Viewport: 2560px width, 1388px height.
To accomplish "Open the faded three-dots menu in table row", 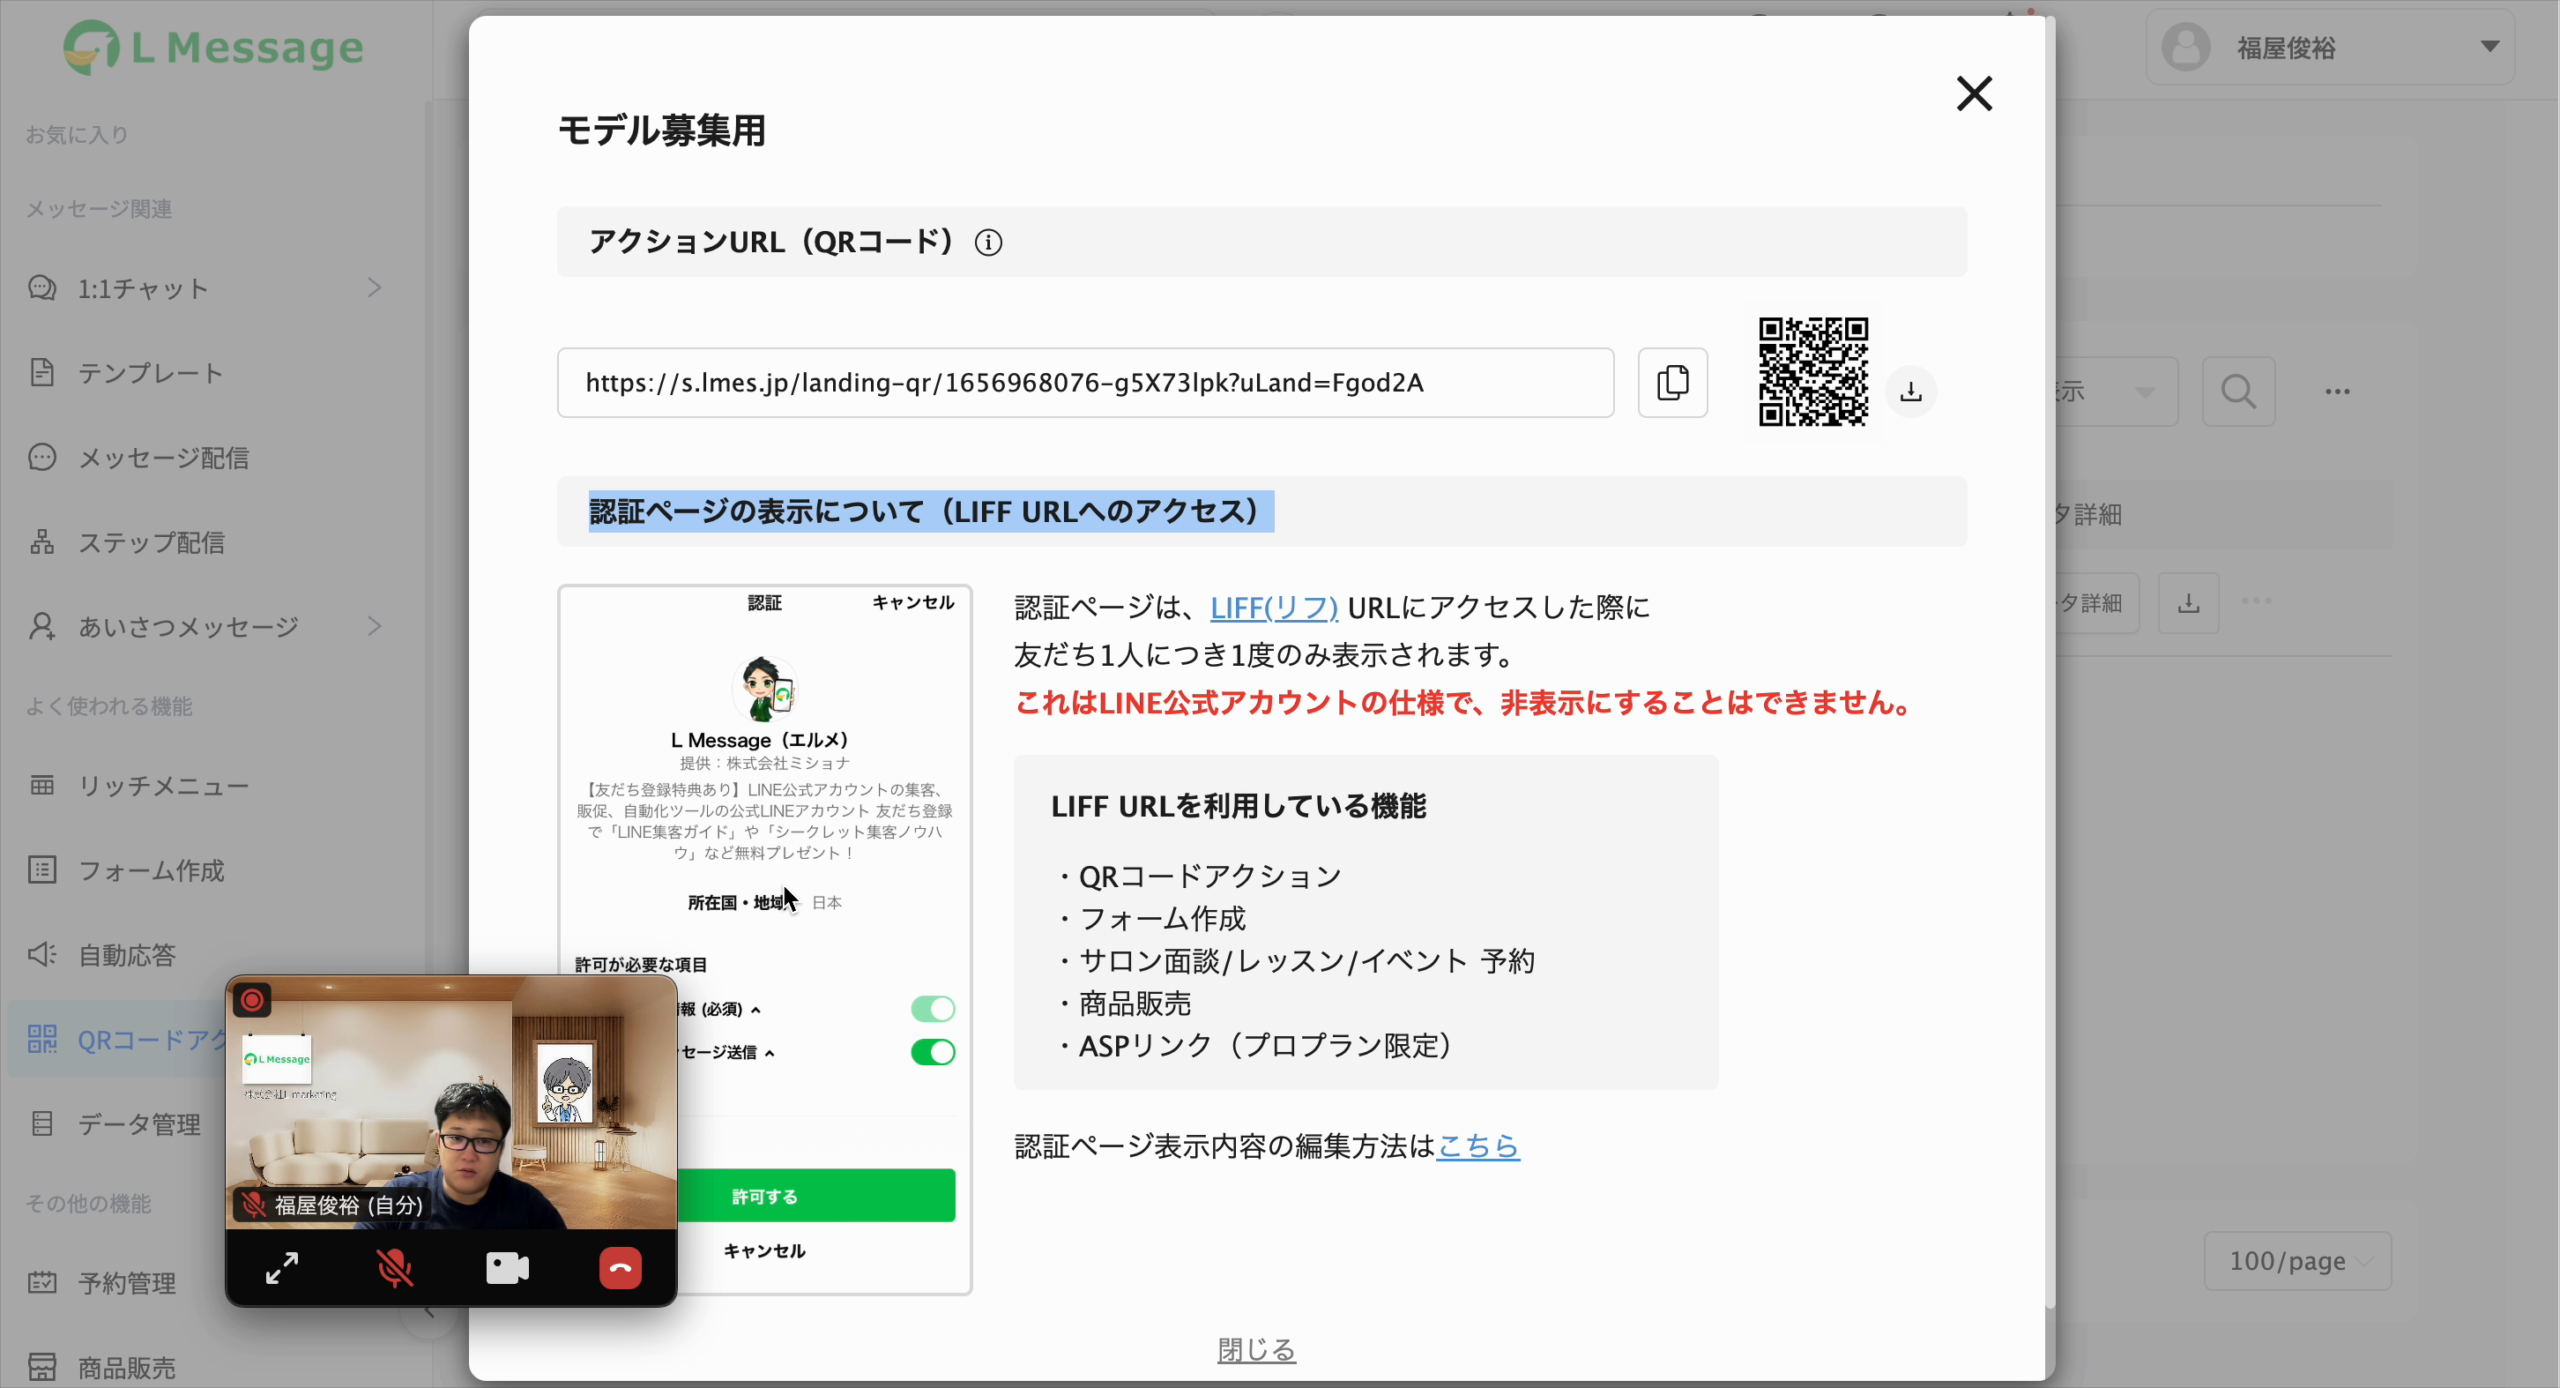I will coord(2257,601).
